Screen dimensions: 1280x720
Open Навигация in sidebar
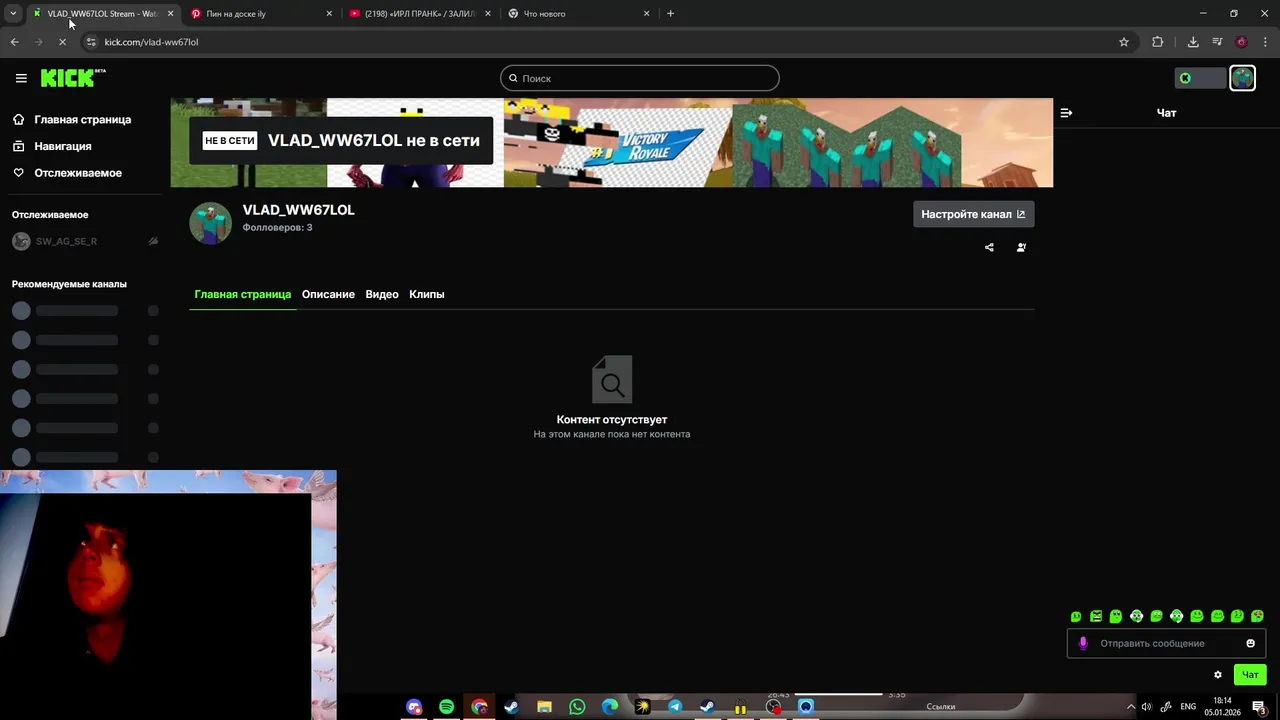[x=52, y=146]
